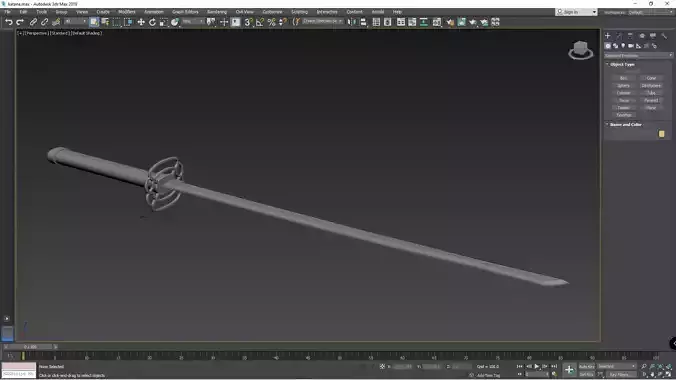Jump to the animation start frame
This screenshot has height=380, width=676.
click(520, 366)
